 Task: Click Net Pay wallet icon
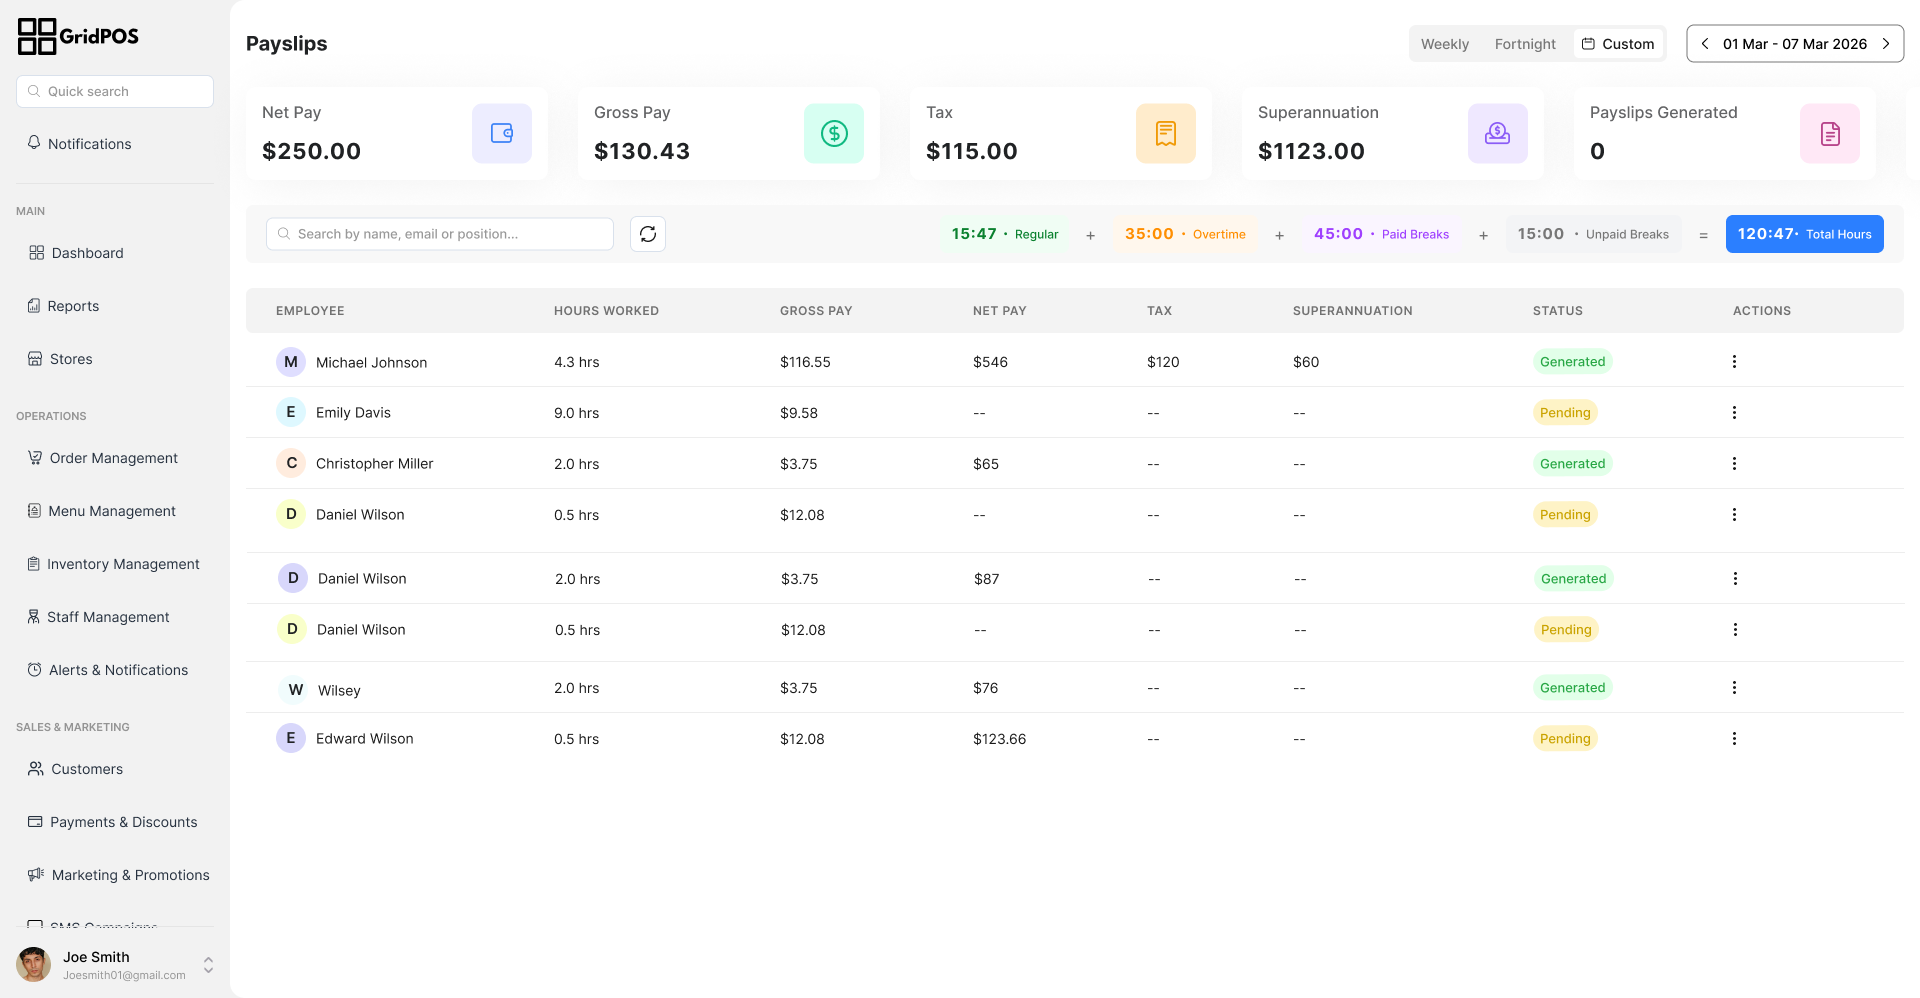point(502,133)
